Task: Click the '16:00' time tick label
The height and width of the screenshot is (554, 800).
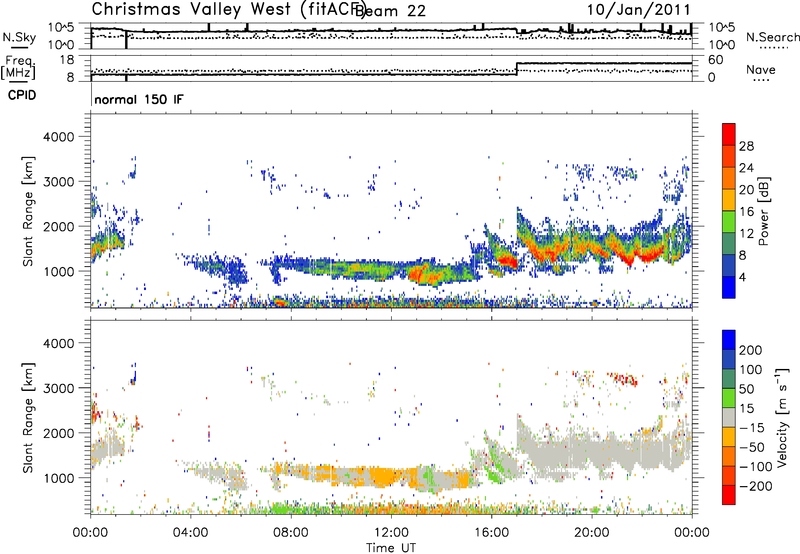Action: [491, 533]
